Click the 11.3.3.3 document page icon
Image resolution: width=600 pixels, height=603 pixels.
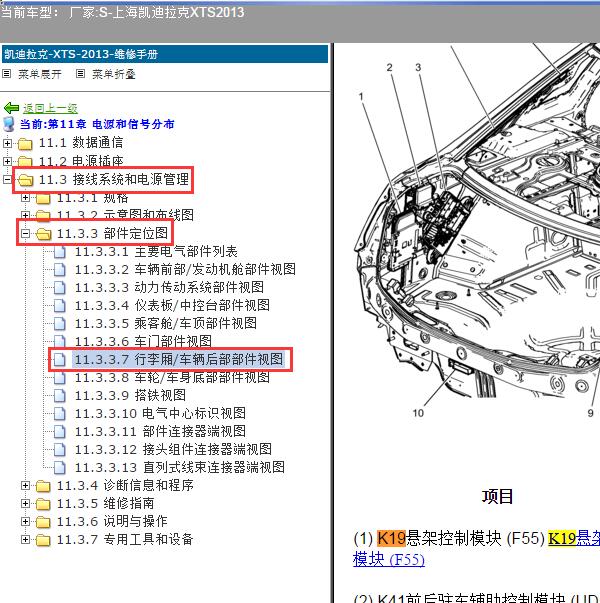pyautogui.click(x=60, y=288)
